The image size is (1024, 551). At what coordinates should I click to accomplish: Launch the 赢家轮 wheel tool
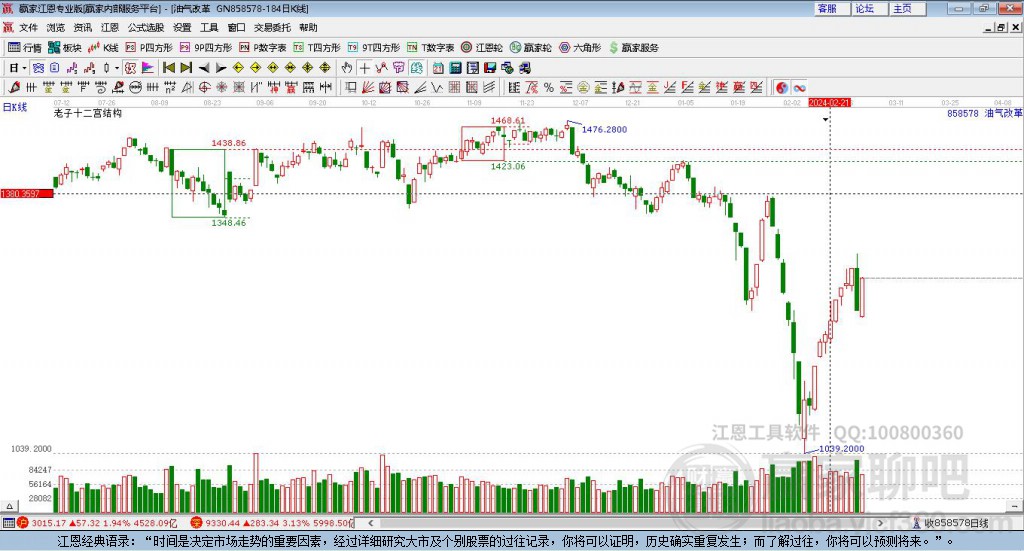[530, 48]
